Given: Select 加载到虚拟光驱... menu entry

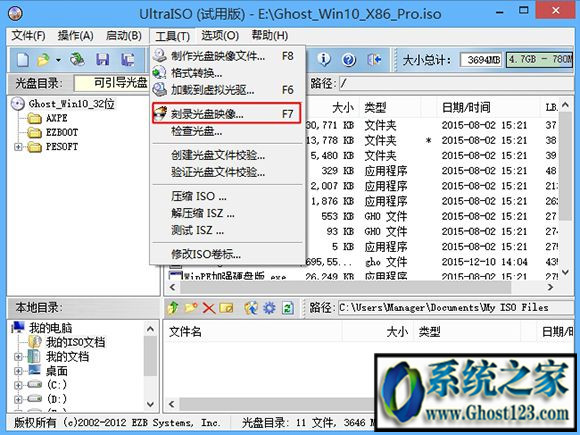Looking at the screenshot, I should (x=227, y=90).
